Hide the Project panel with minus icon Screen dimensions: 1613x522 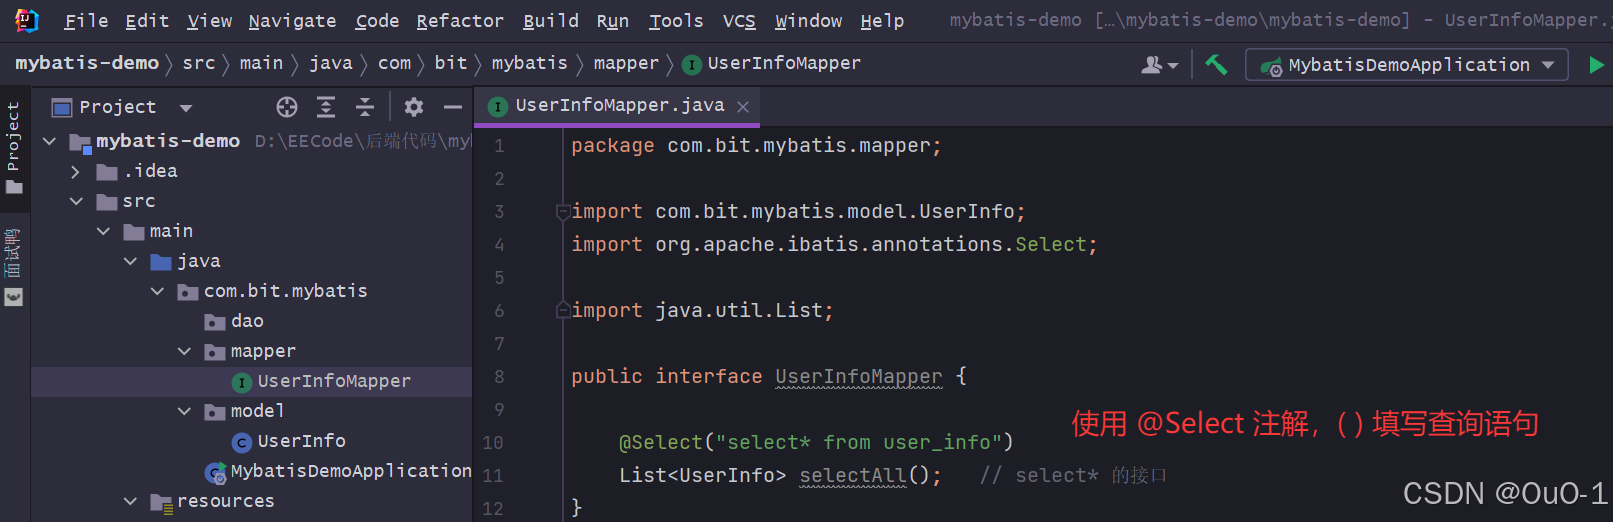[453, 107]
